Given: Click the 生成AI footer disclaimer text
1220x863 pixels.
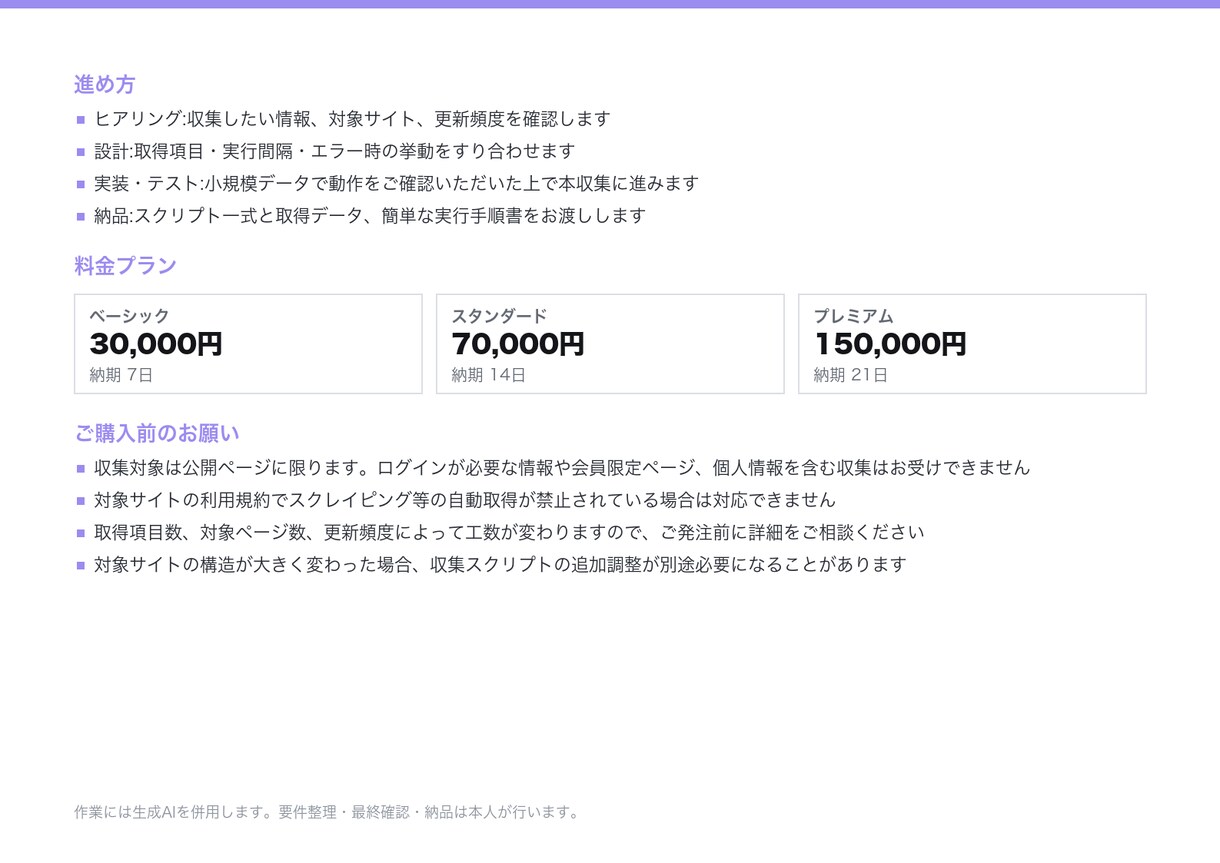Looking at the screenshot, I should pos(328,812).
